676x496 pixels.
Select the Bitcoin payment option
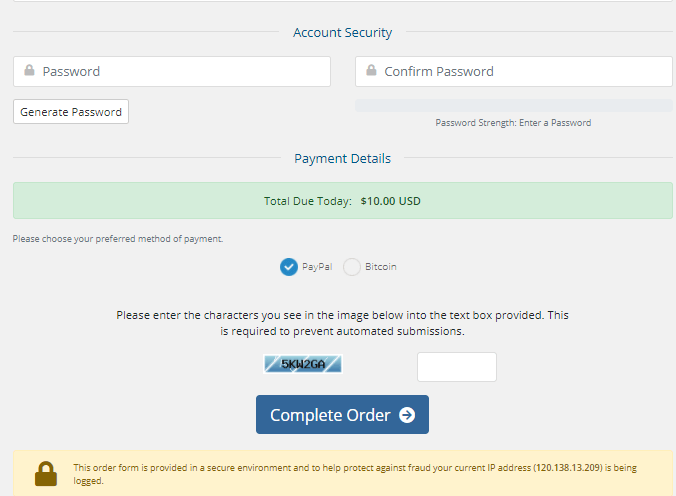(x=352, y=267)
